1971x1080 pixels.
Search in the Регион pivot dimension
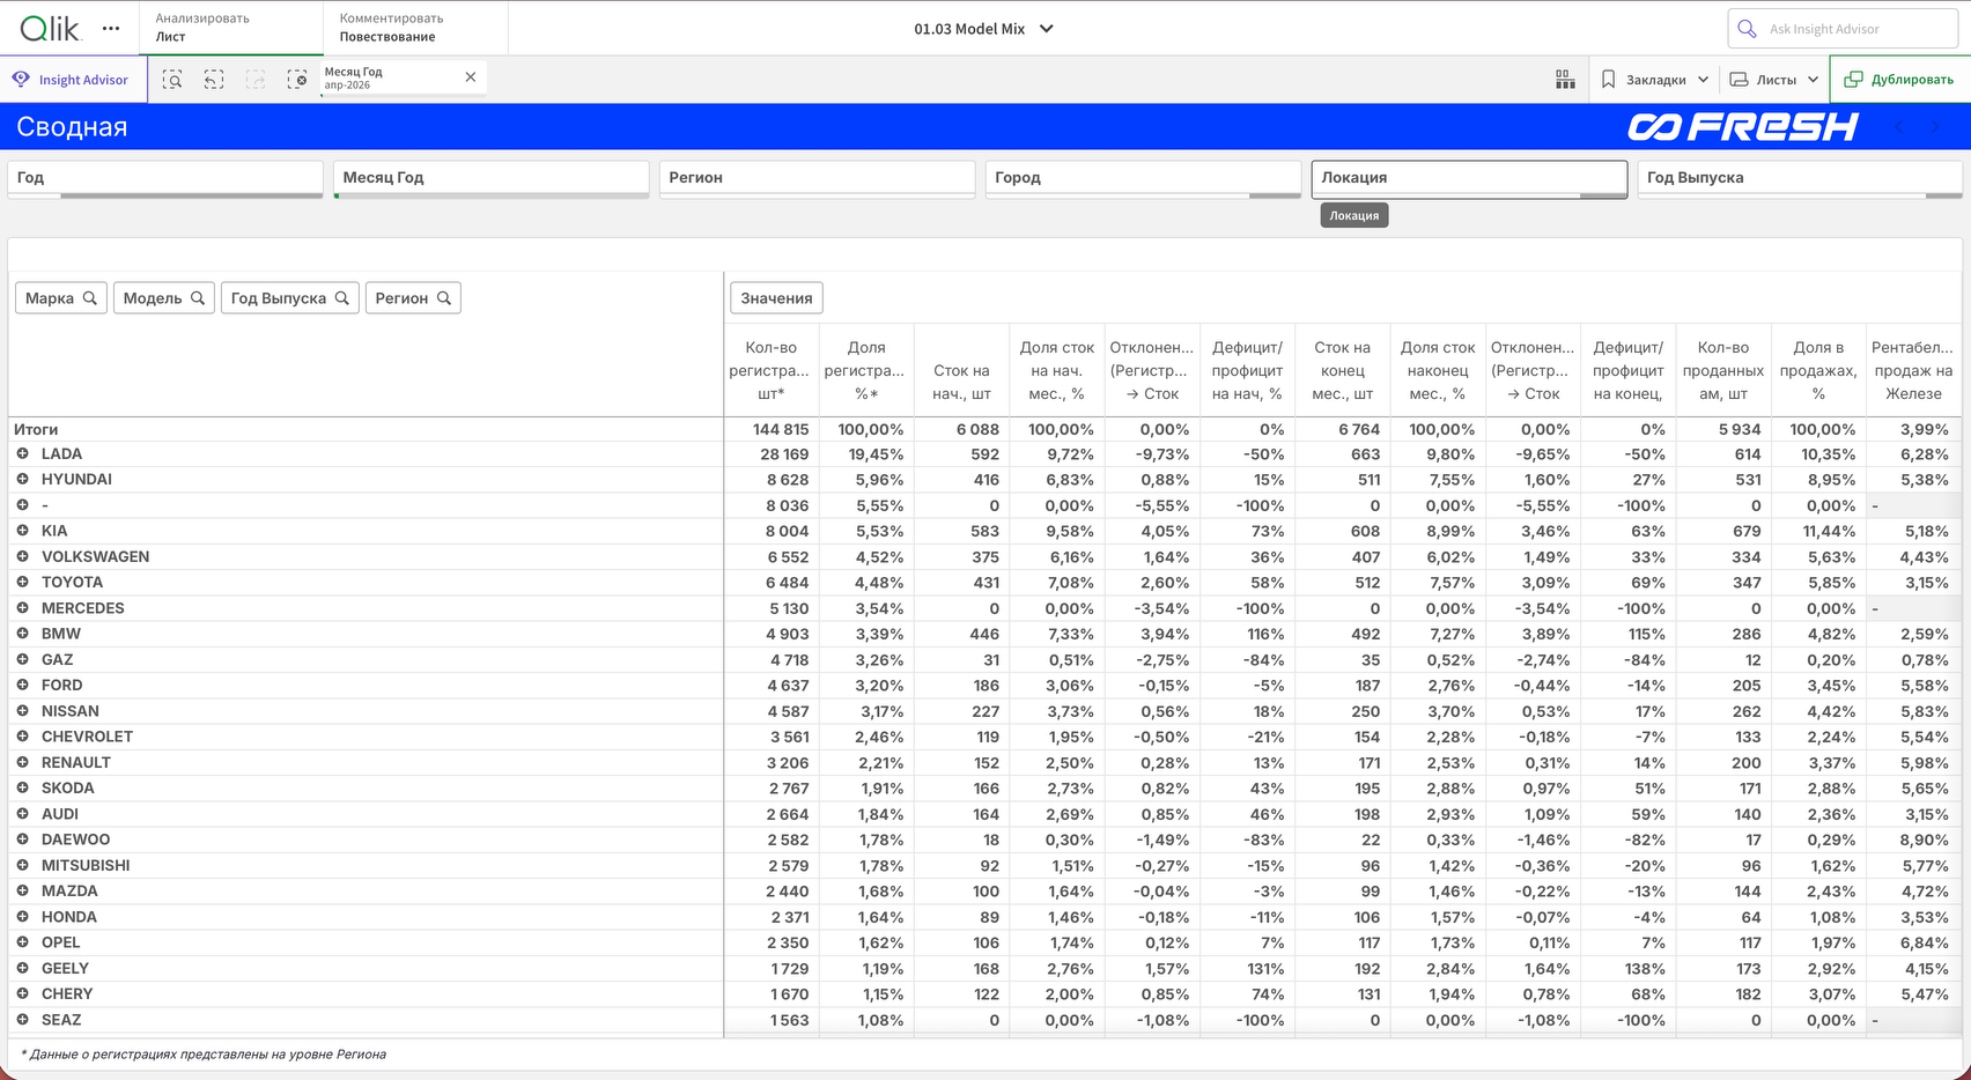(444, 298)
